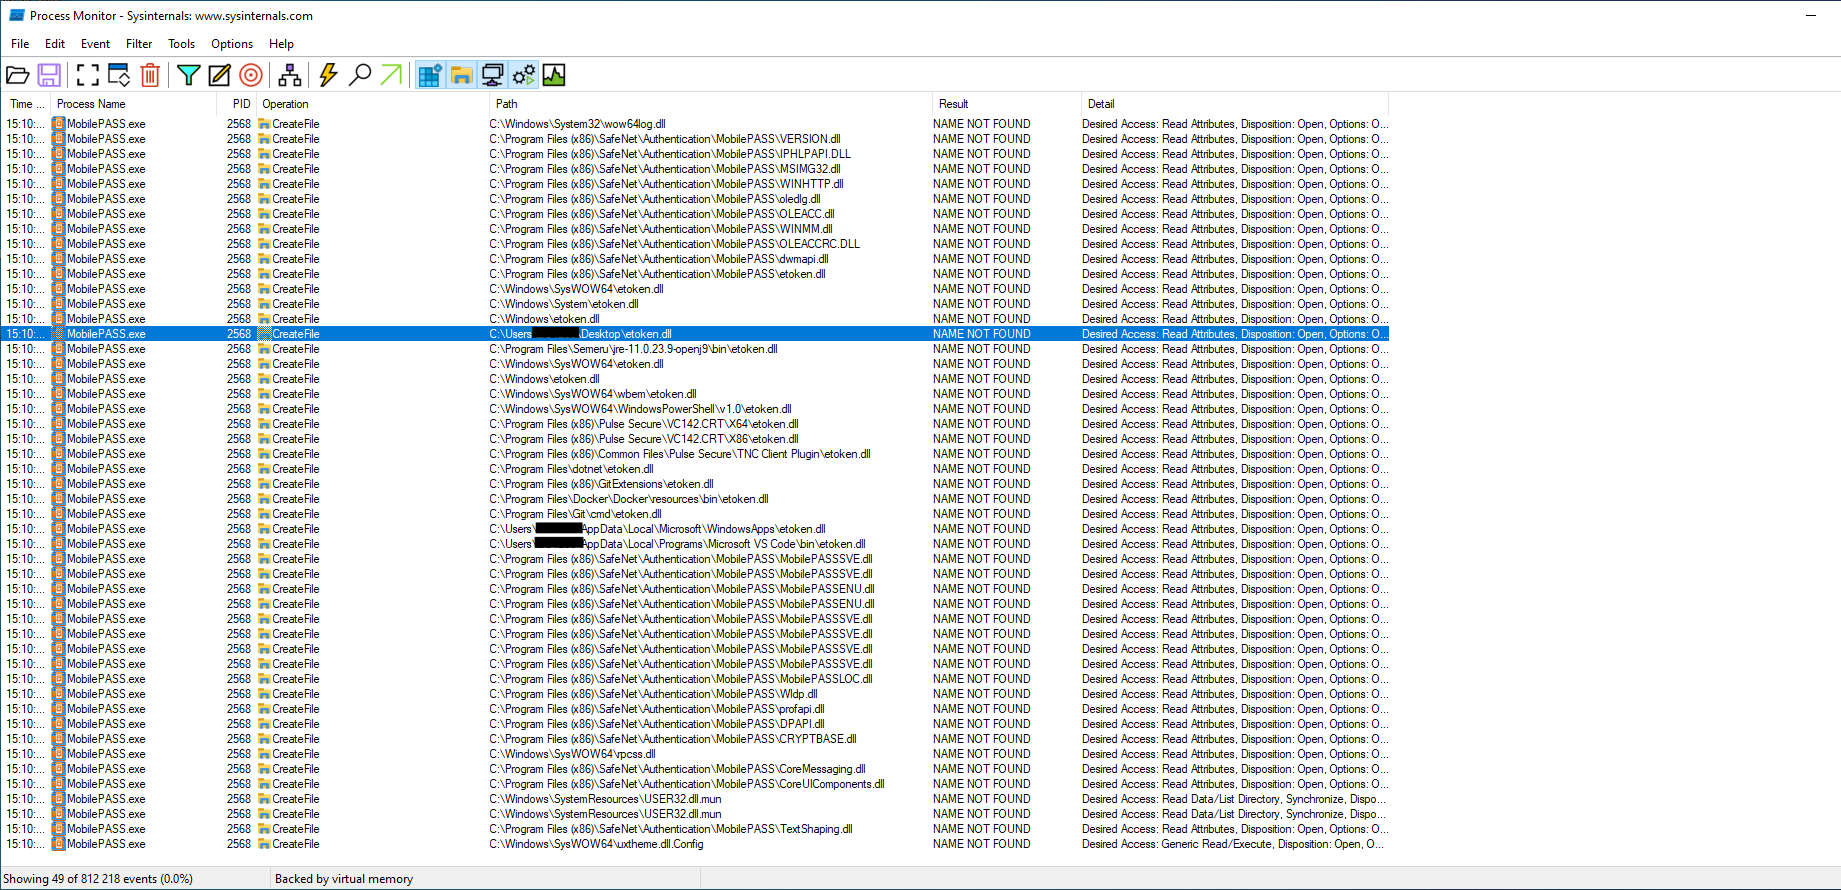Select the CoreMessaging.dll path row
Image resolution: width=1841 pixels, height=890 pixels.
[x=696, y=769]
